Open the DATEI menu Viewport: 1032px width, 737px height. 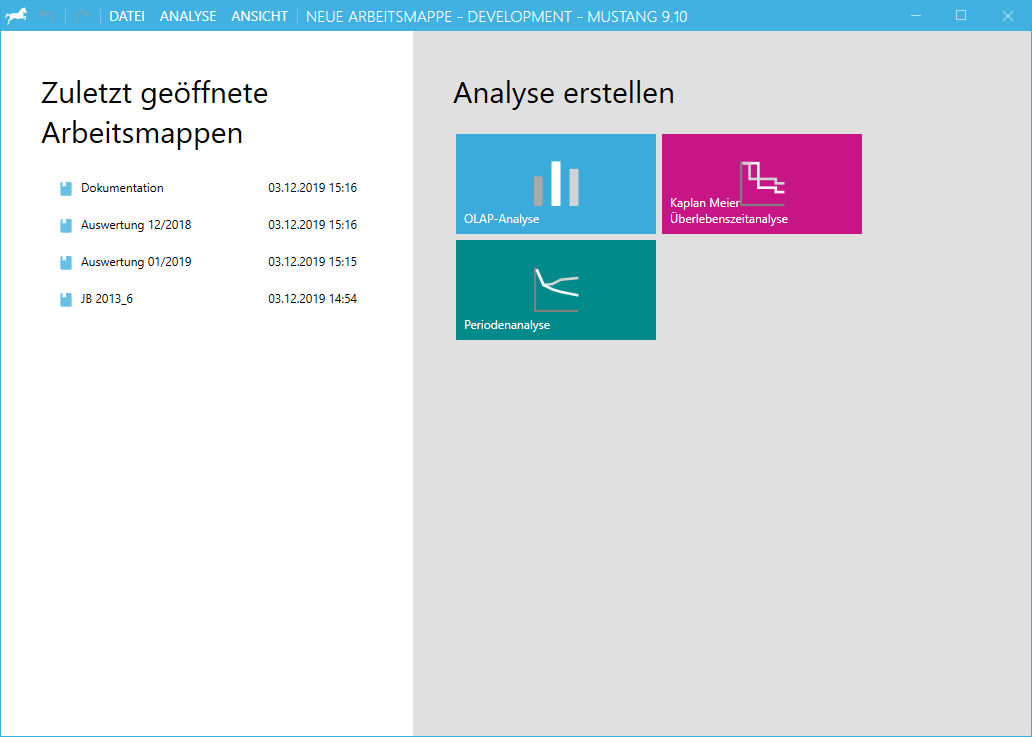click(126, 16)
